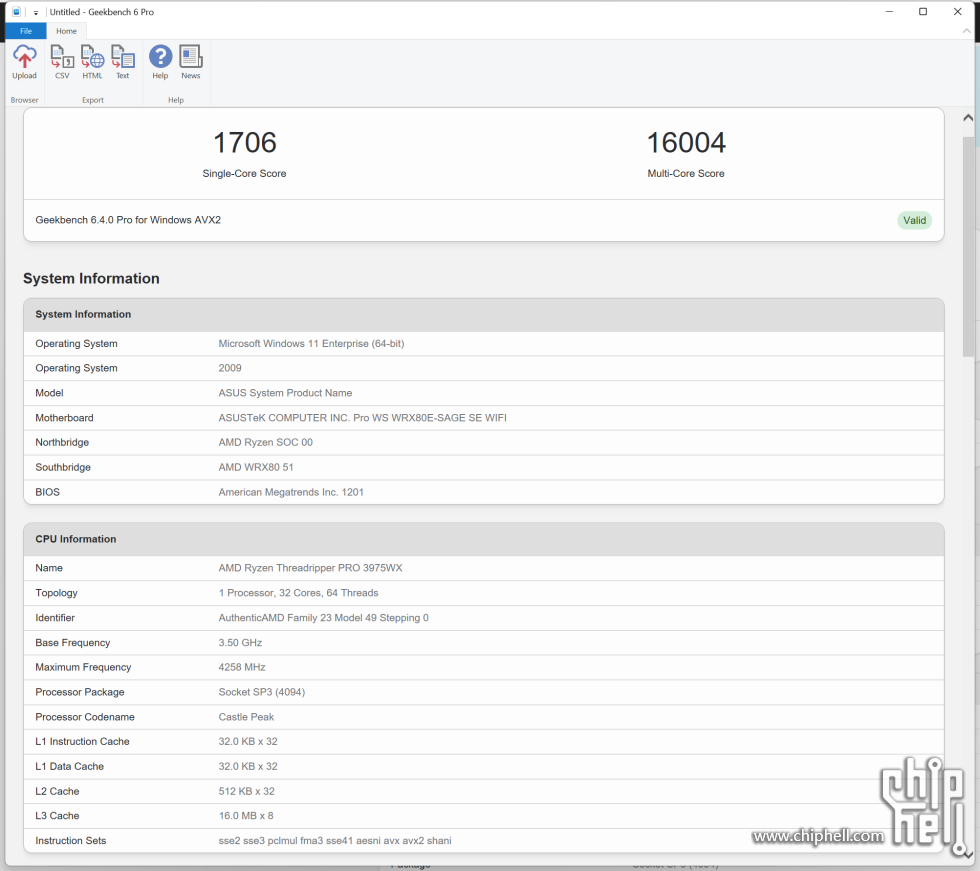980x871 pixels.
Task: Open the Help icon in the ribbon
Action: click(x=160, y=62)
